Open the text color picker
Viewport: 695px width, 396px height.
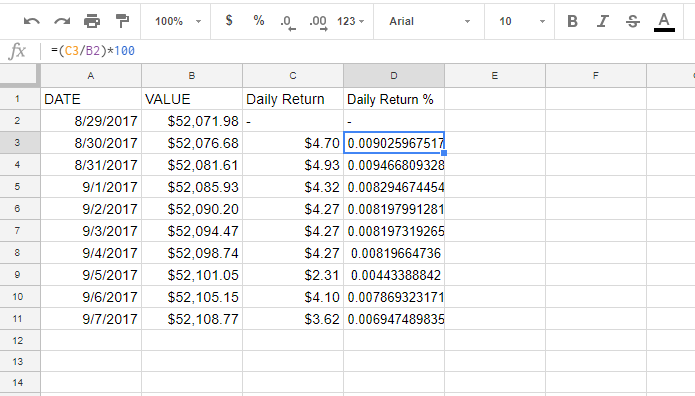point(664,22)
